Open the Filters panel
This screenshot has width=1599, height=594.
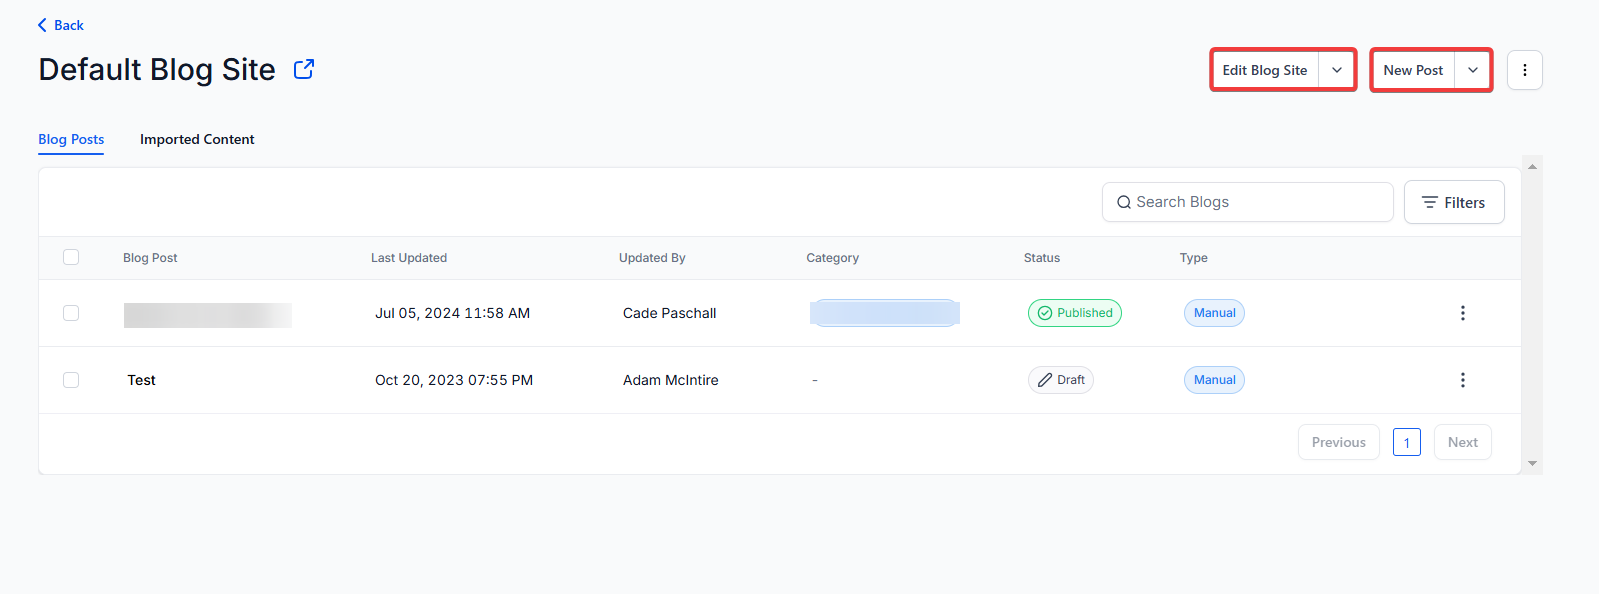[x=1453, y=202]
